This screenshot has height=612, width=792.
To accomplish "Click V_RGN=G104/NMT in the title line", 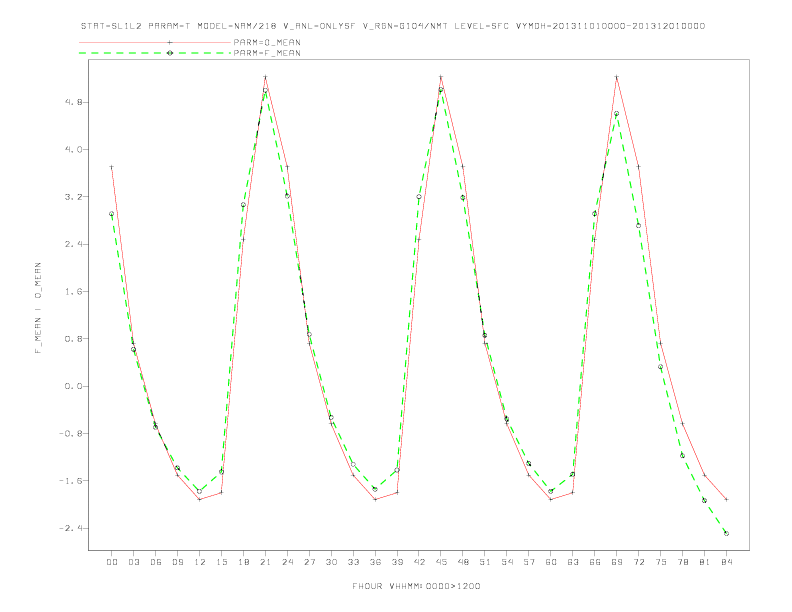I will pos(406,26).
